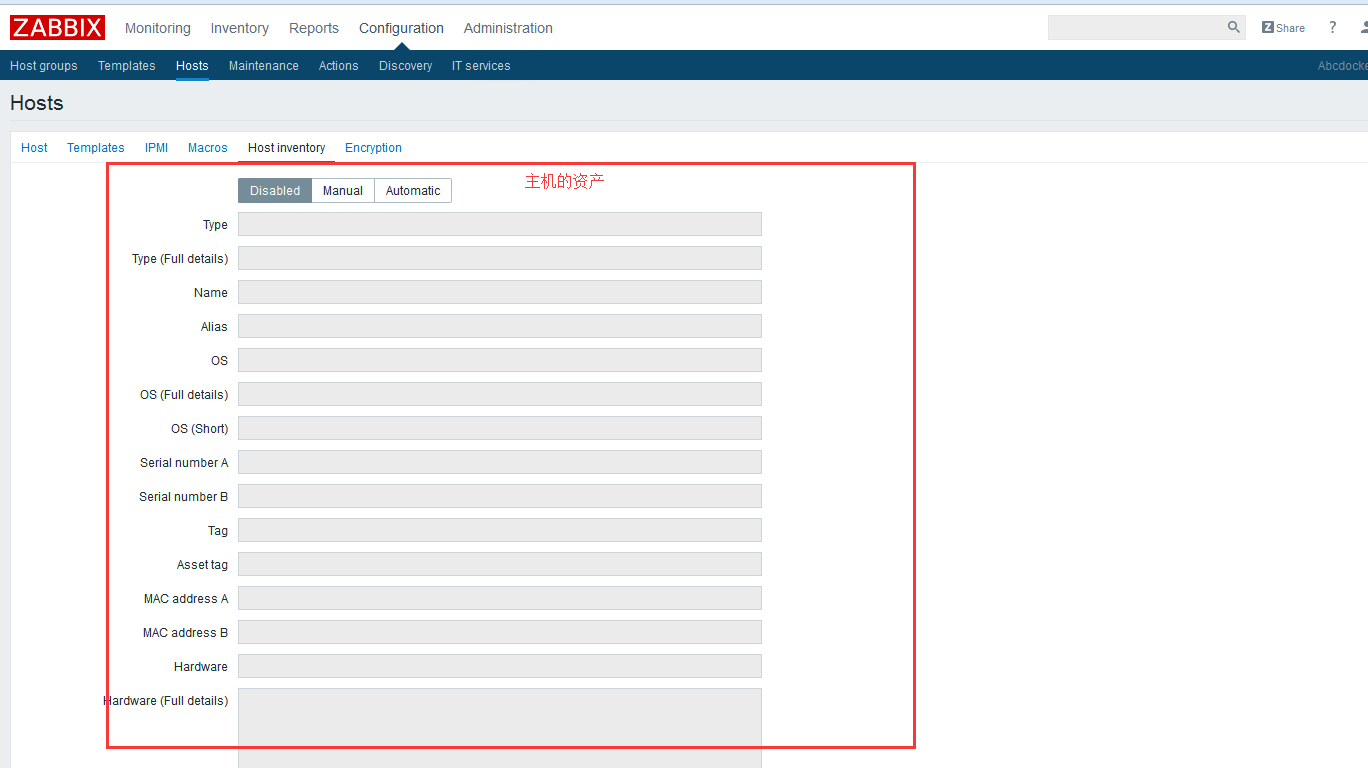The height and width of the screenshot is (768, 1368).
Task: Select the Host inventory tab
Action: click(x=287, y=148)
